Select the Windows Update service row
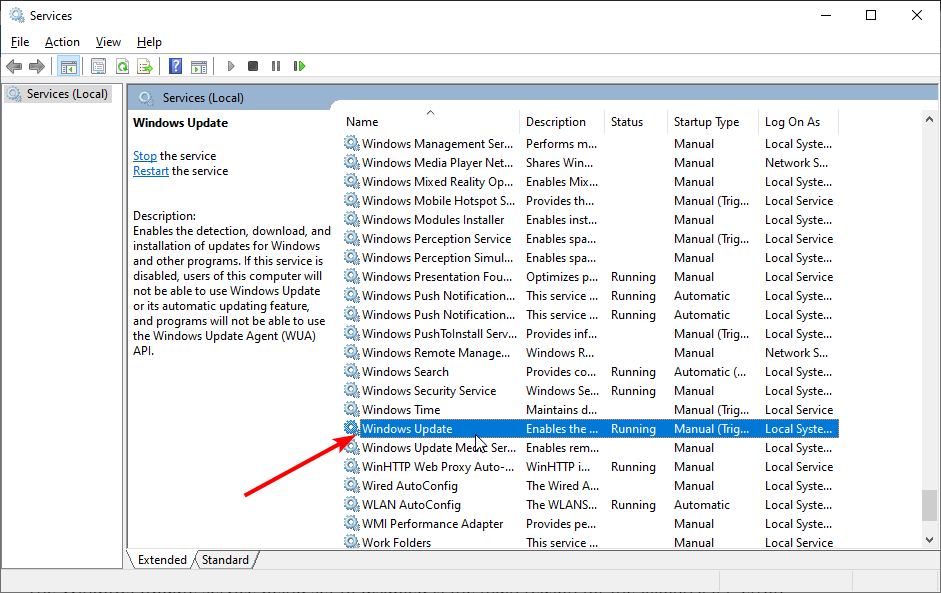 click(x=591, y=429)
